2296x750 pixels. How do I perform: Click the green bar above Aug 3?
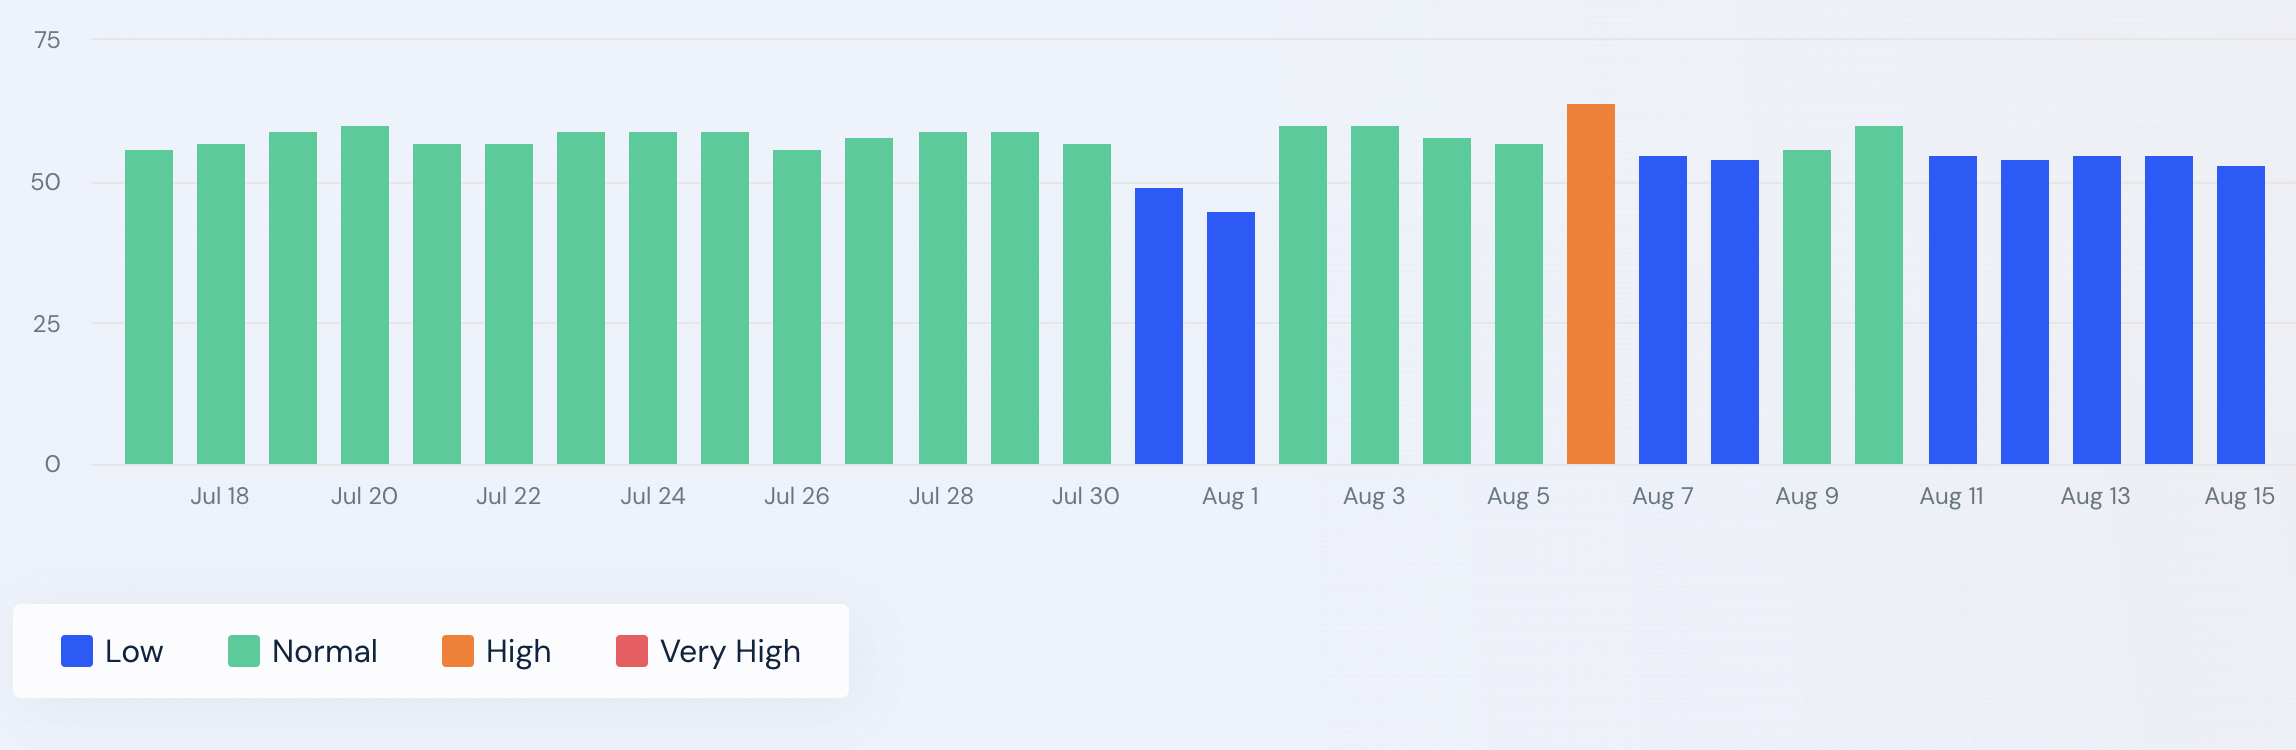(x=1375, y=295)
